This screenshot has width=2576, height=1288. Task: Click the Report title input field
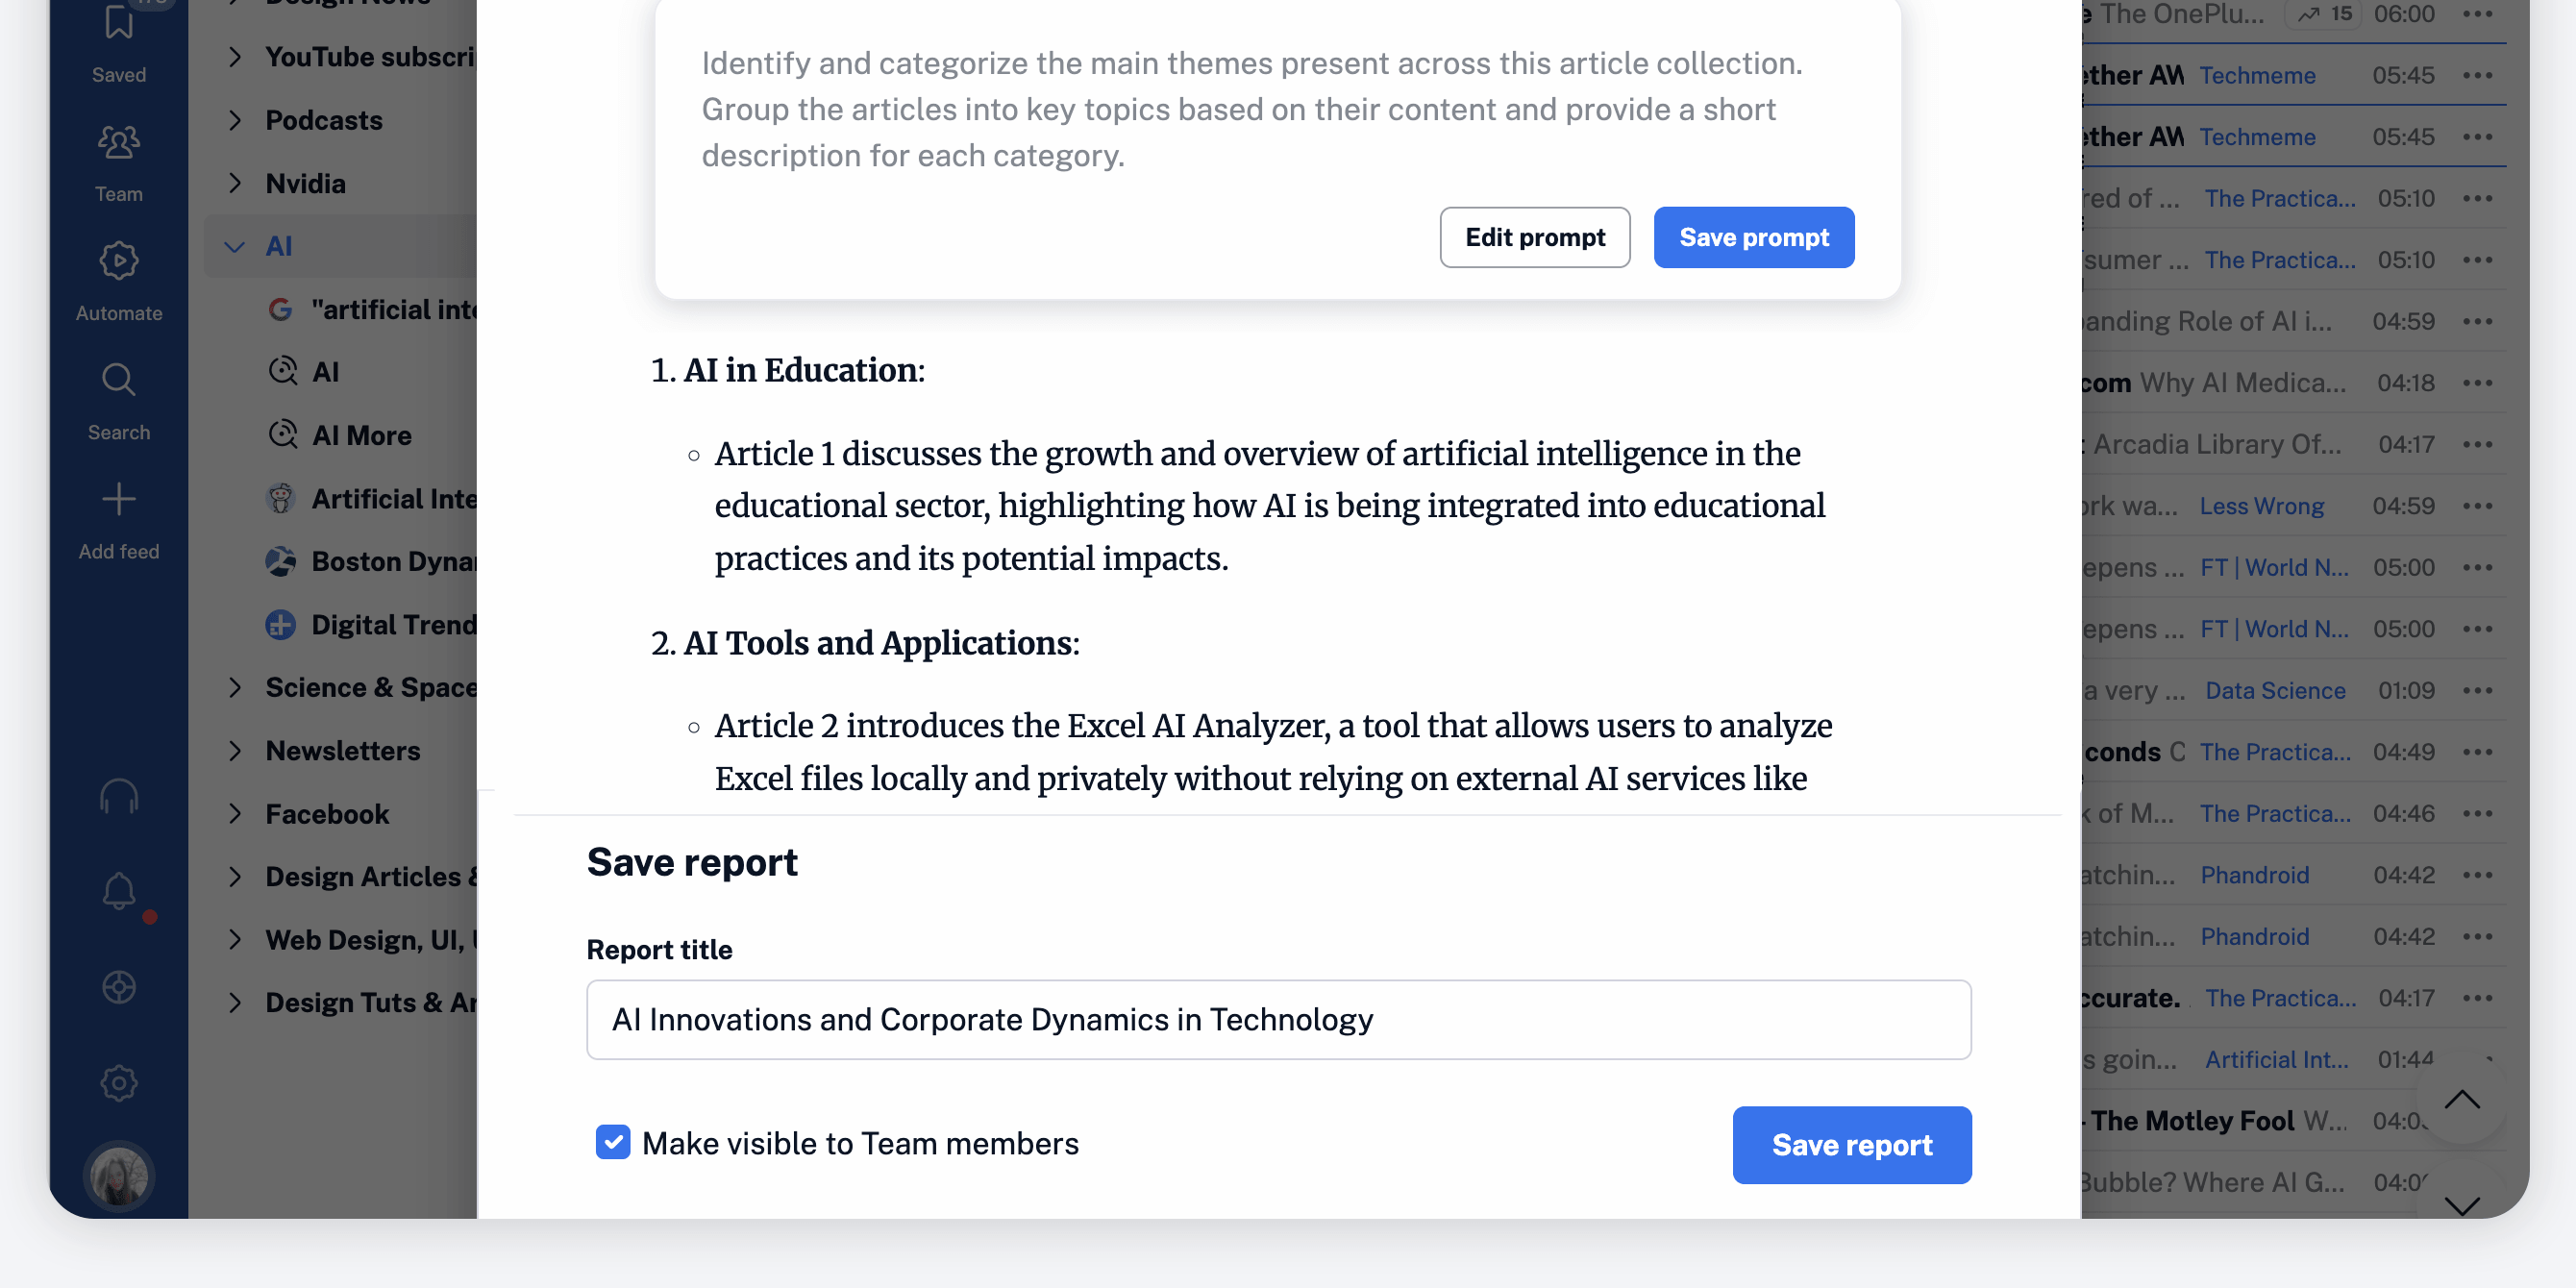[x=1278, y=1020]
